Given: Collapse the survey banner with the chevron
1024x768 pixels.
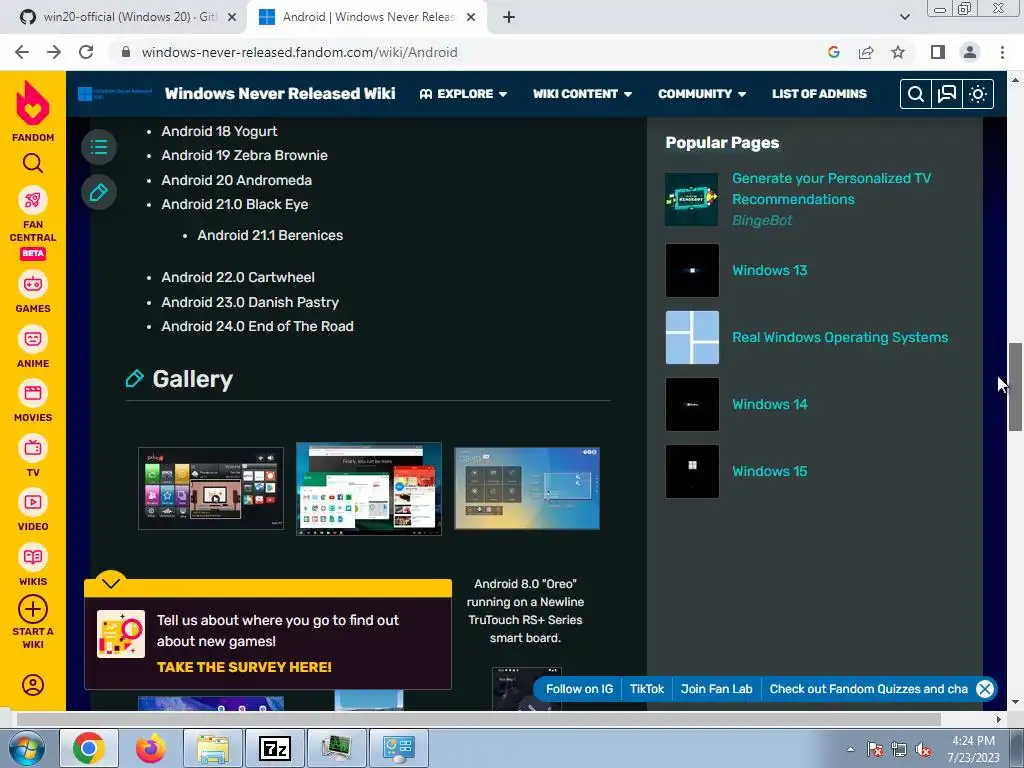Looking at the screenshot, I should (x=111, y=583).
